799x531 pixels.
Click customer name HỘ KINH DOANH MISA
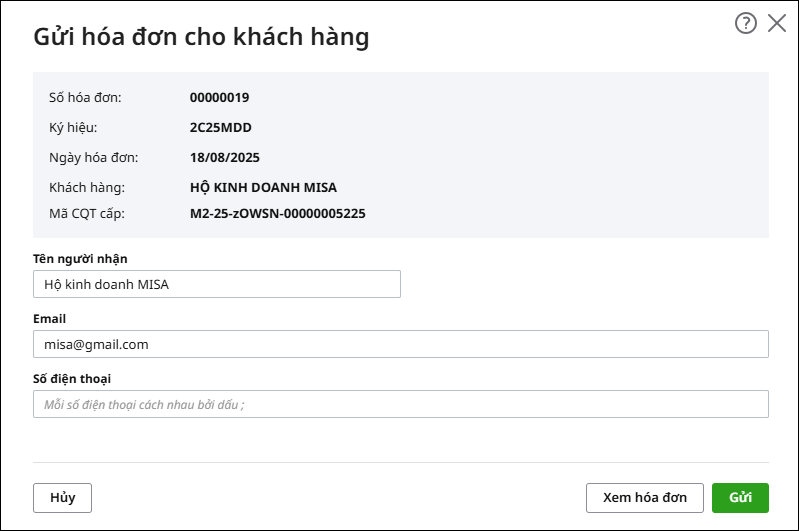pyautogui.click(x=263, y=188)
